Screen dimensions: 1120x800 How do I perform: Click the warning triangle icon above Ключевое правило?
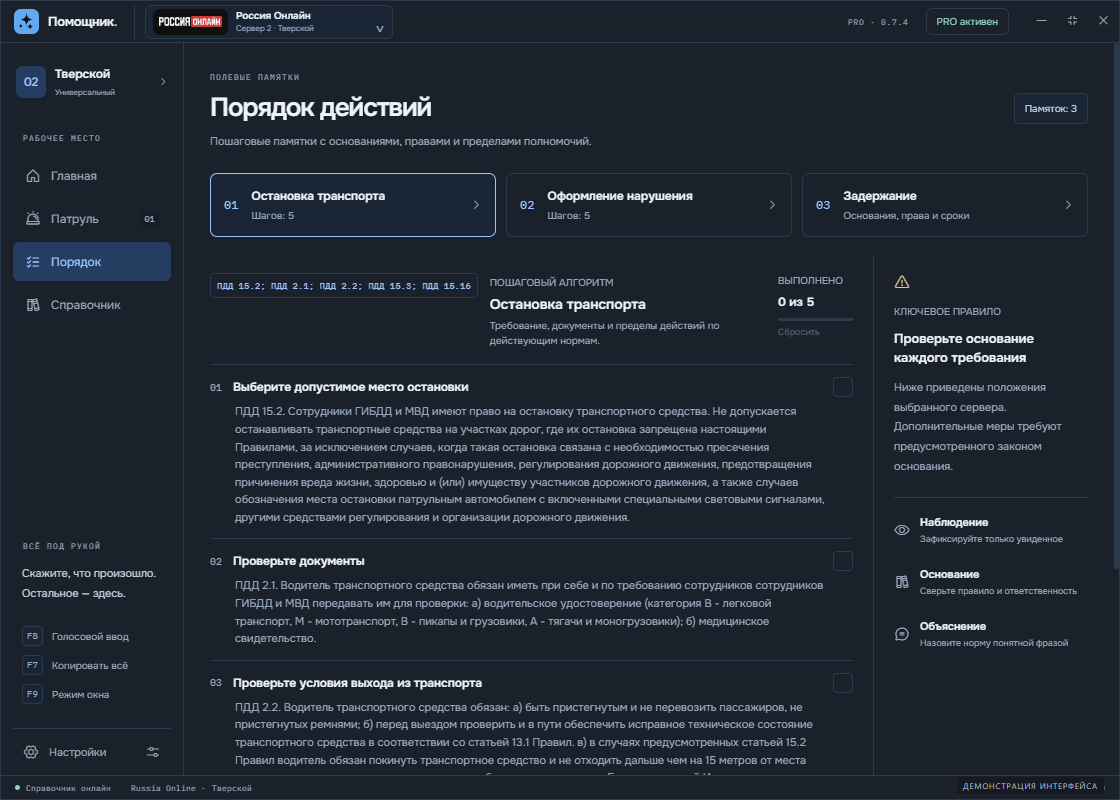[902, 282]
